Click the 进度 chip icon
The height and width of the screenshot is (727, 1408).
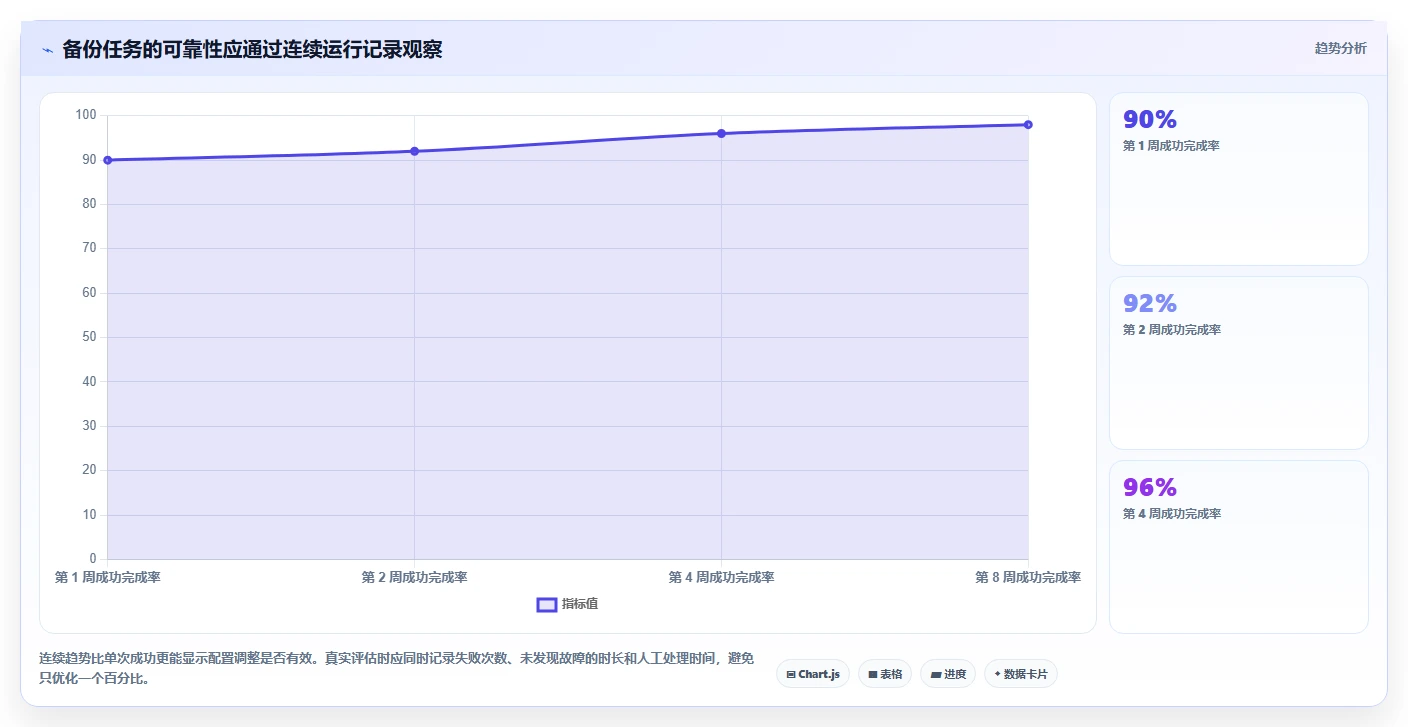(x=935, y=675)
